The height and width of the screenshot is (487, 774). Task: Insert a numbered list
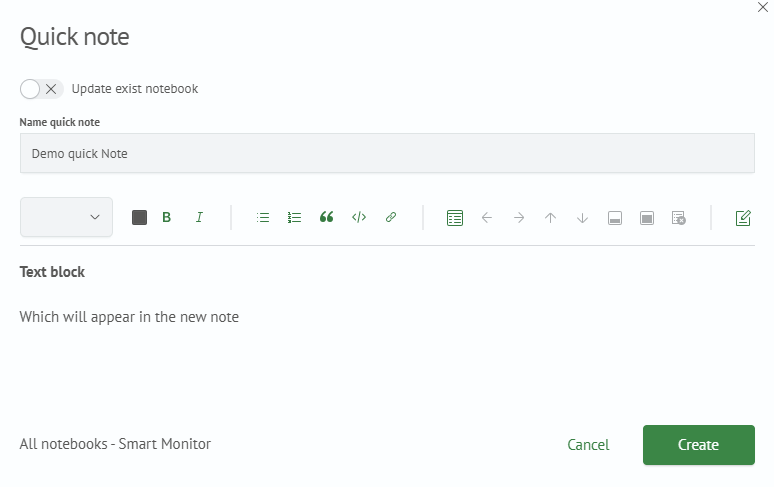(294, 217)
